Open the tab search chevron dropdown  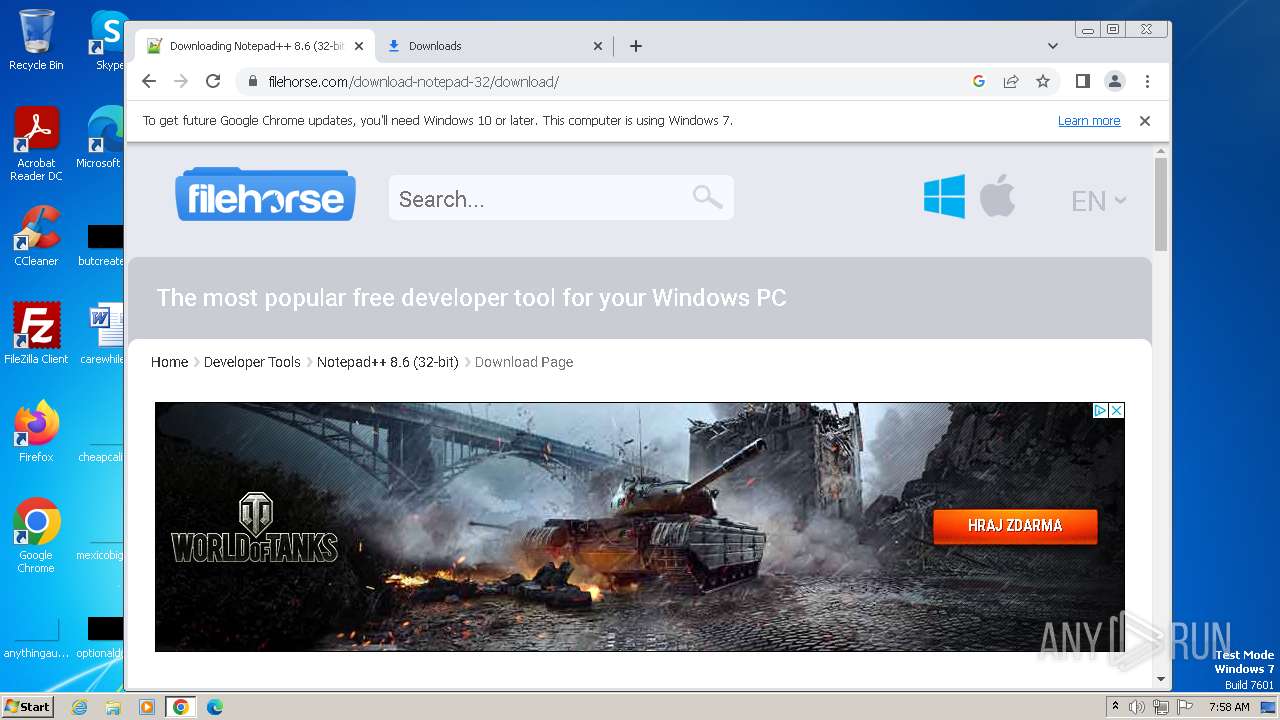[1052, 46]
